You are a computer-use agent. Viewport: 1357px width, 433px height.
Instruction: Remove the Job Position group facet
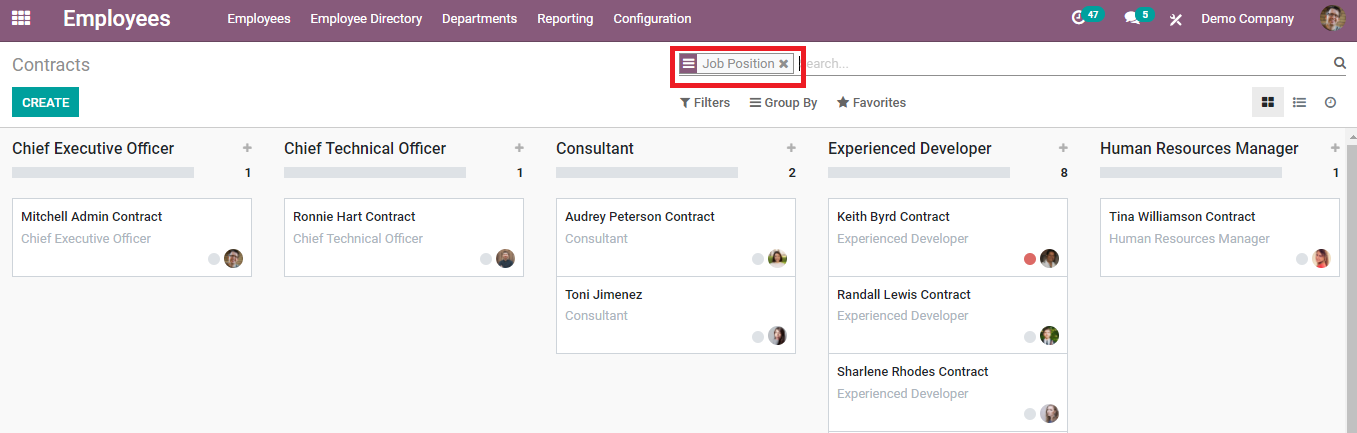784,64
